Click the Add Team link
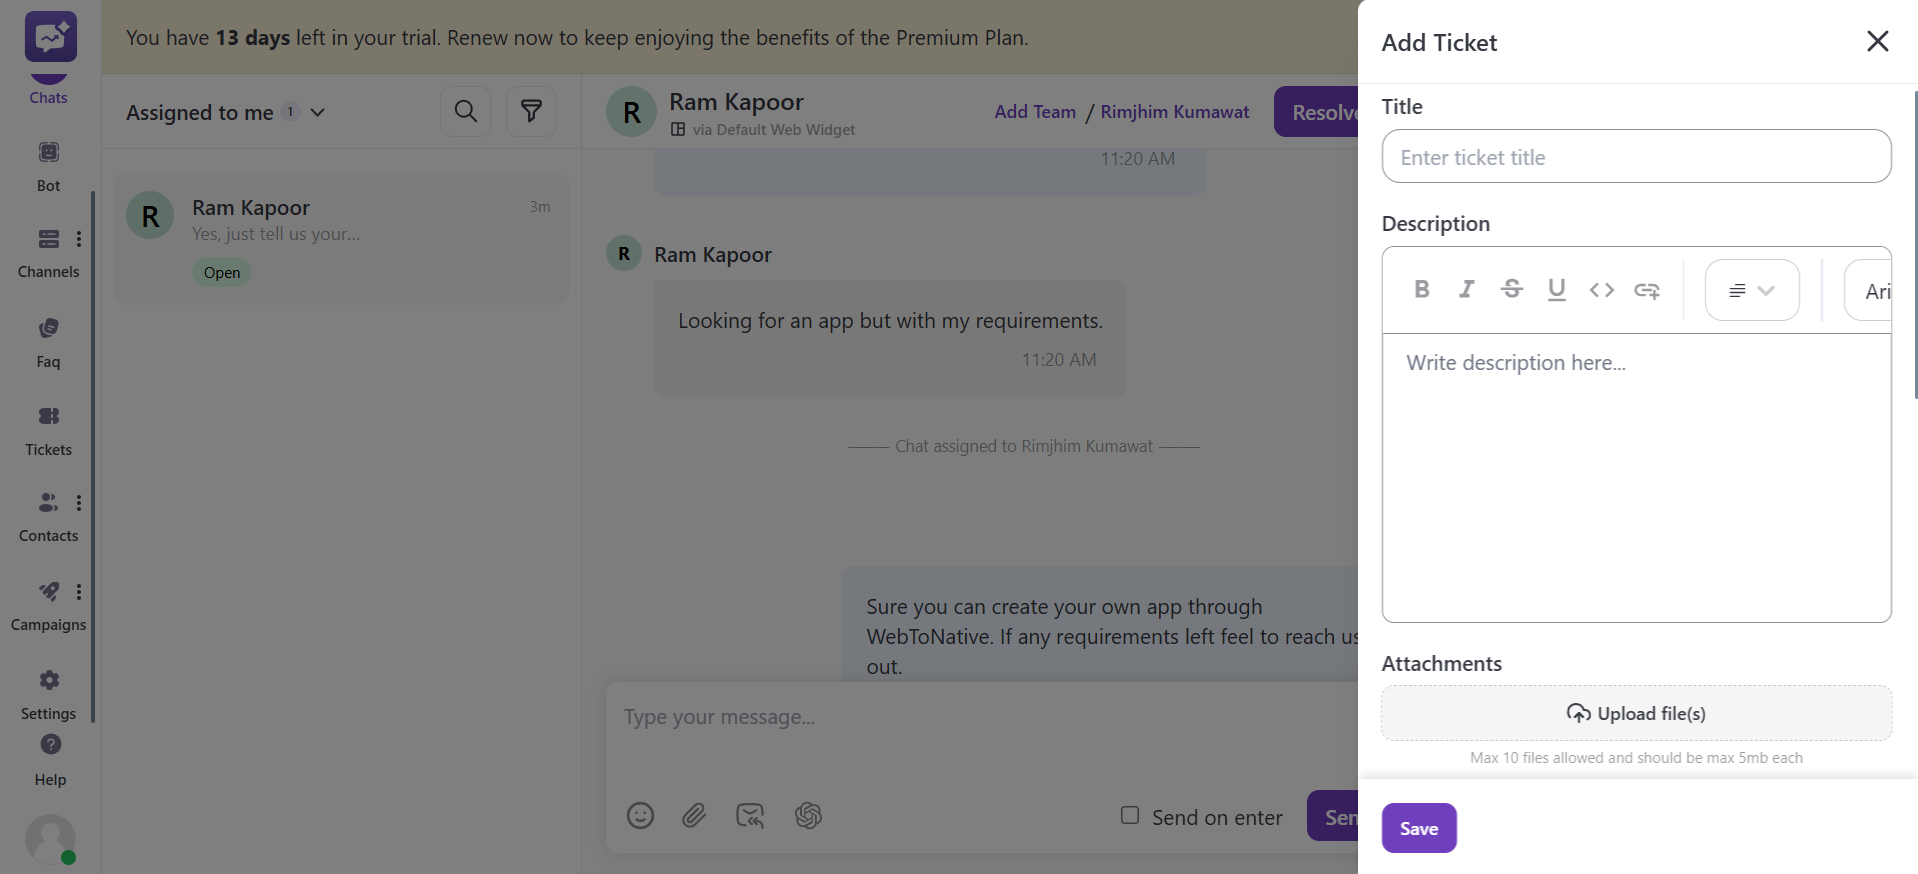 1035,111
